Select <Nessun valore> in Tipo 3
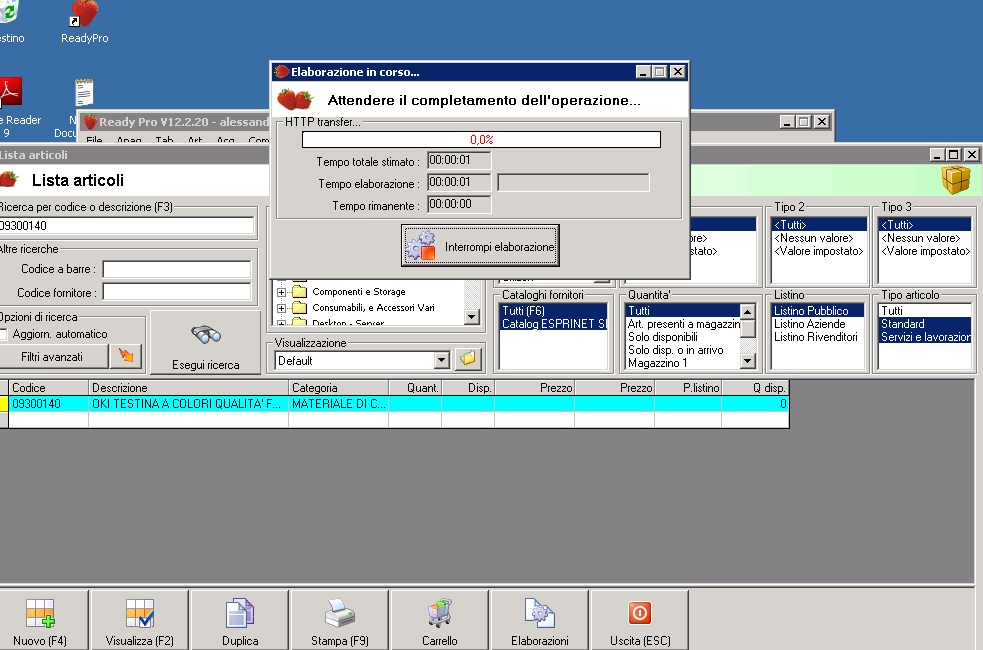The height and width of the screenshot is (650, 983). pyautogui.click(x=925, y=238)
